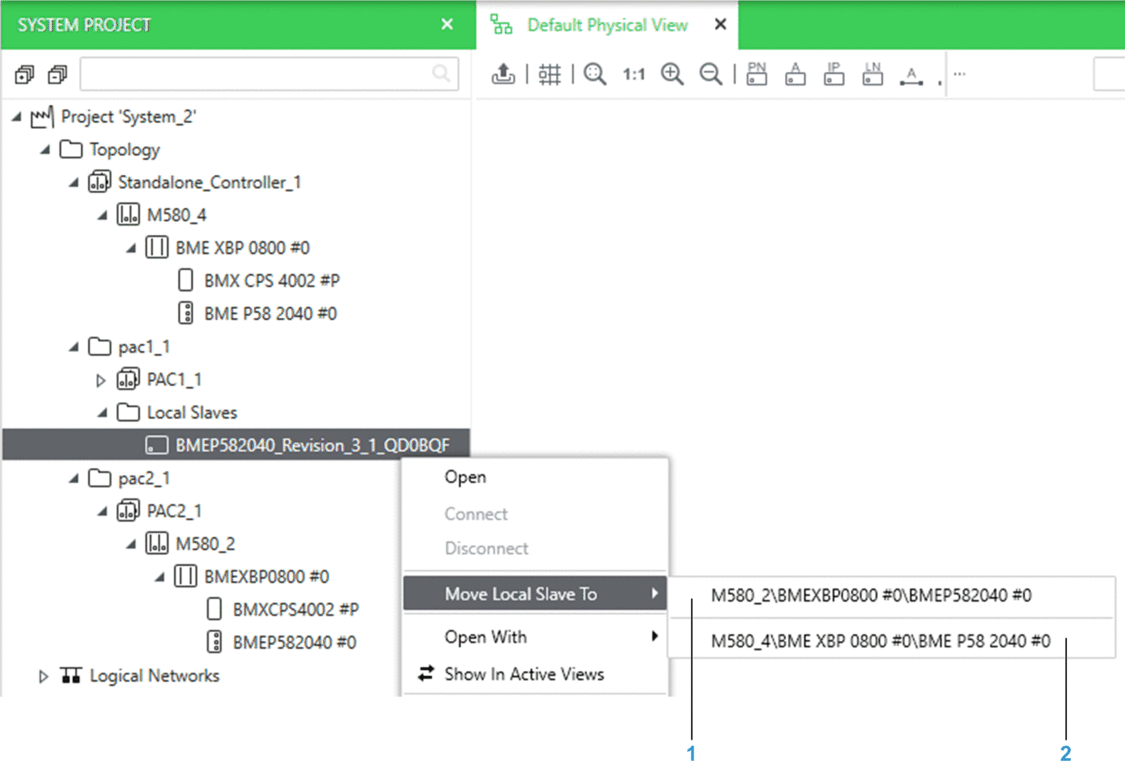
Task: Click the pac1_1 folder icon
Action: point(100,347)
